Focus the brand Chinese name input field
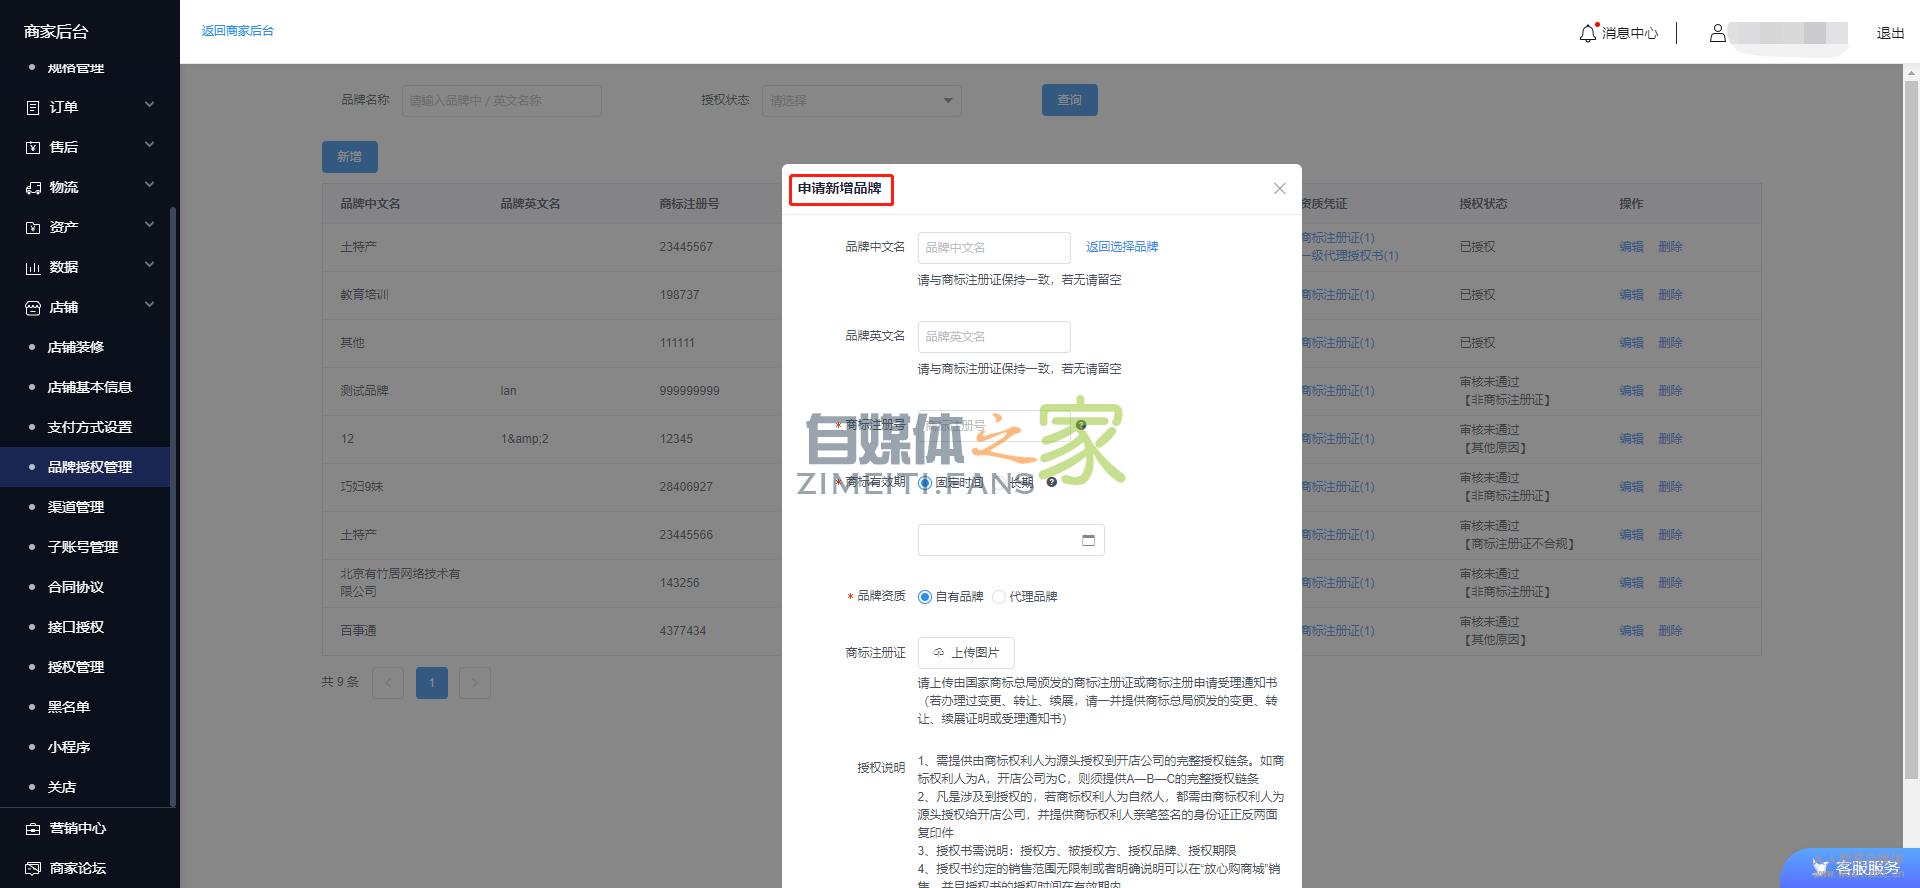The width and height of the screenshot is (1920, 888). click(993, 247)
